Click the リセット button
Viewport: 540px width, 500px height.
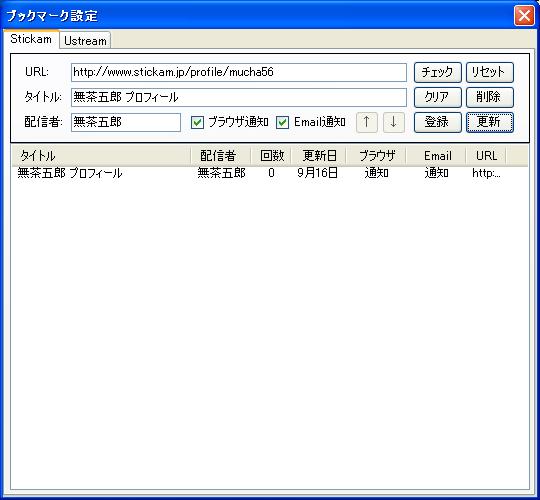(489, 72)
